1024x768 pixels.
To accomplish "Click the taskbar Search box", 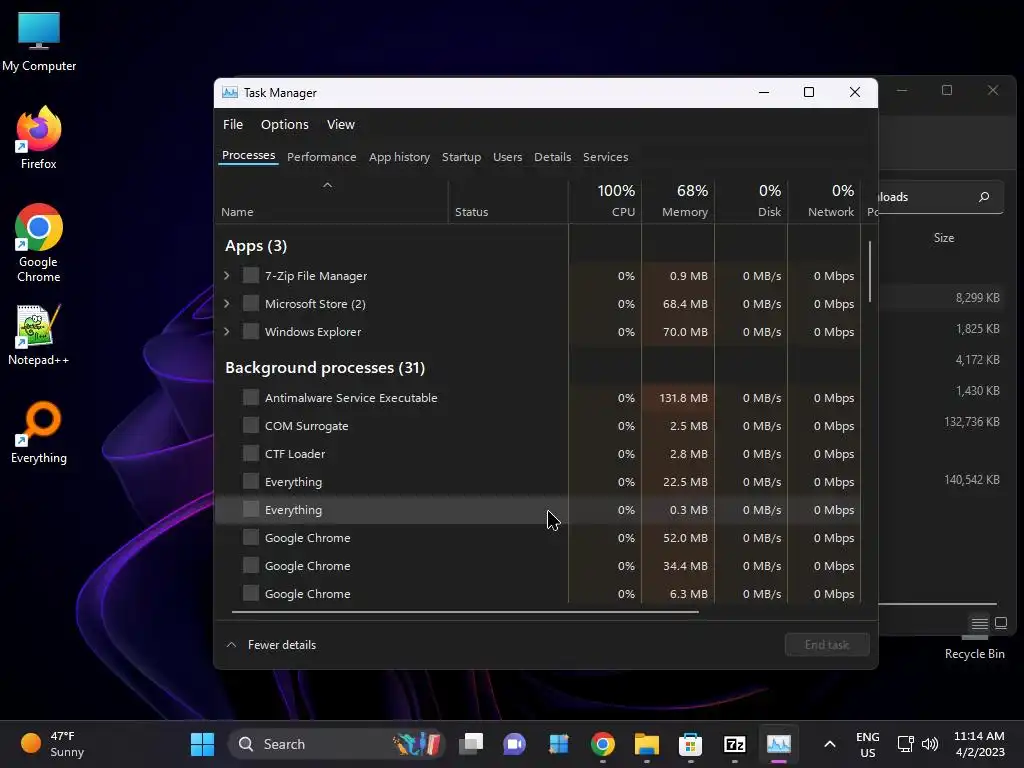I will 337,744.
